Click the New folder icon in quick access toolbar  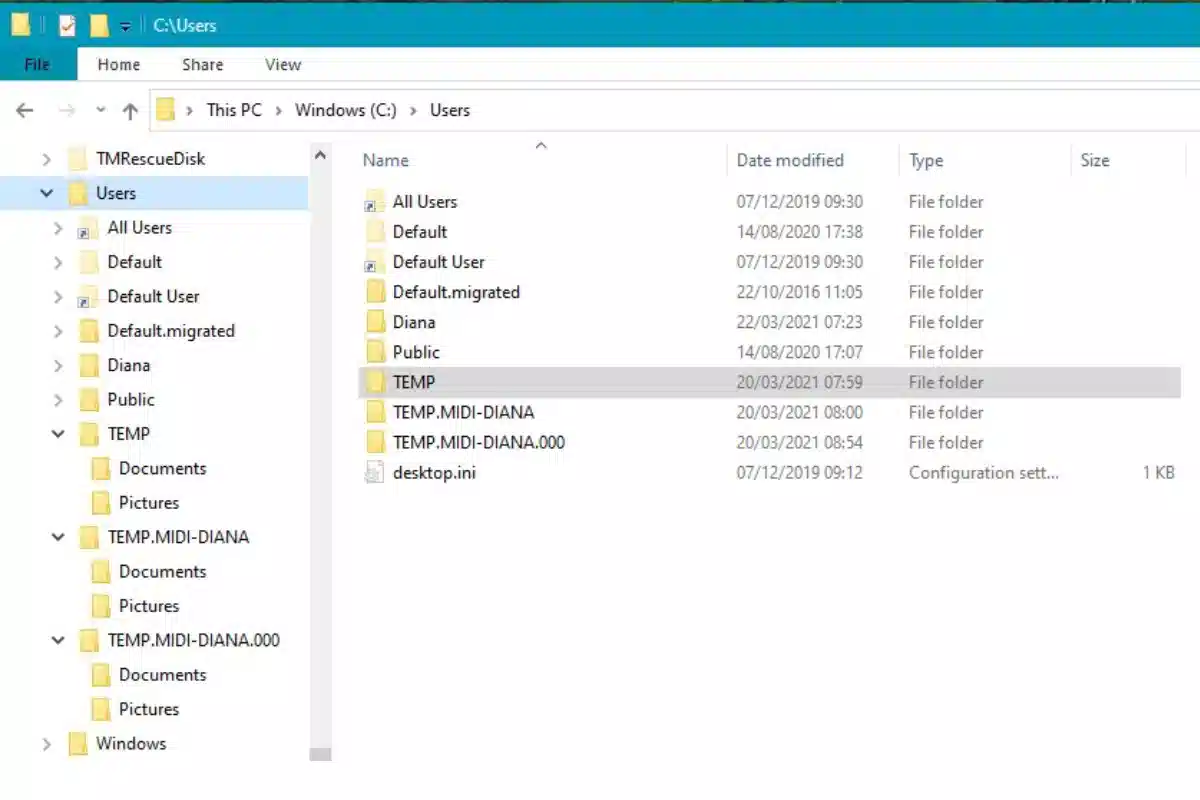(98, 26)
